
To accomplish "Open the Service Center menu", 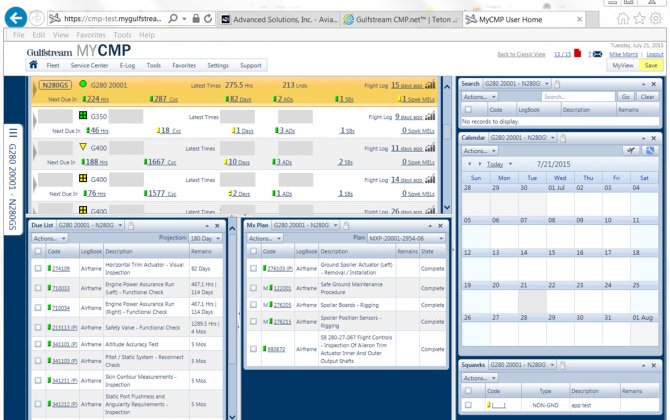I will point(89,65).
